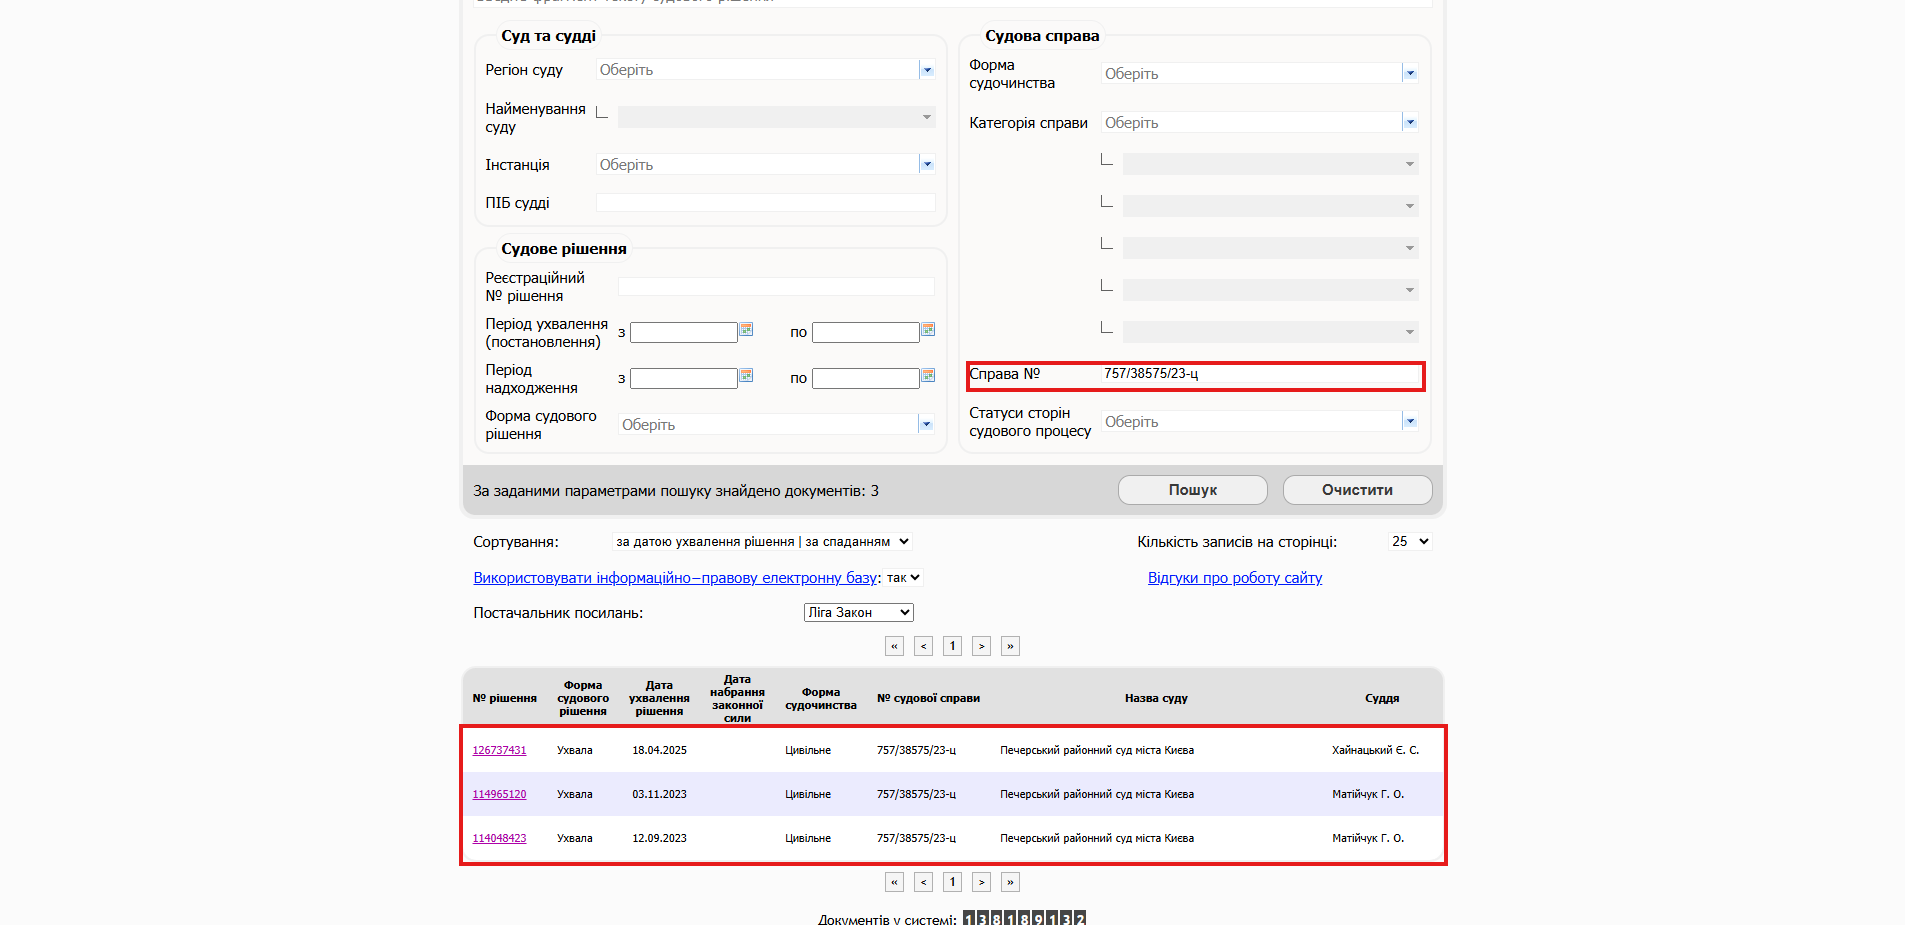Viewport: 1905px width, 925px height.
Task: Open calendar for Період ухвалення start date
Action: click(x=746, y=330)
